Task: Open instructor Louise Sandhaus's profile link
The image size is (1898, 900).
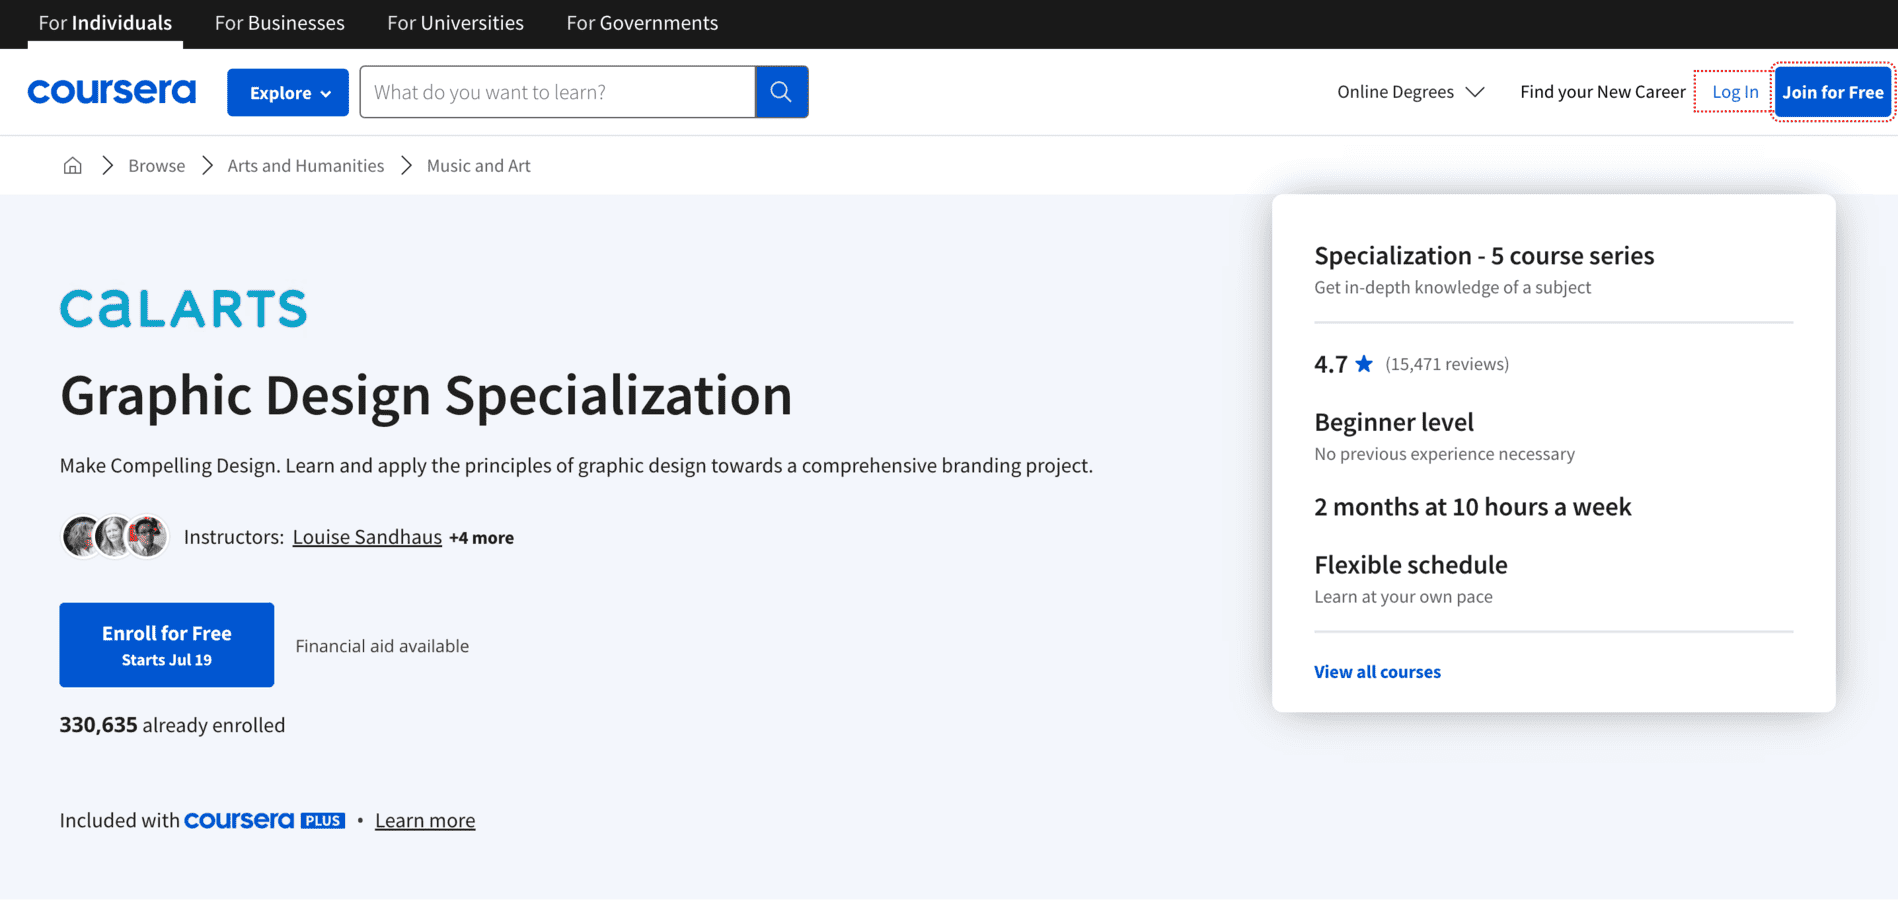Action: [x=367, y=537]
